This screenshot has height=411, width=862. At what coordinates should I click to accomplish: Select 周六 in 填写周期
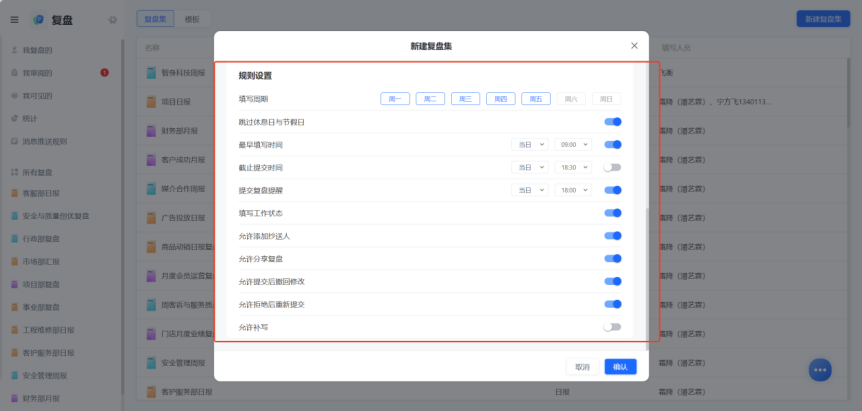(x=571, y=99)
